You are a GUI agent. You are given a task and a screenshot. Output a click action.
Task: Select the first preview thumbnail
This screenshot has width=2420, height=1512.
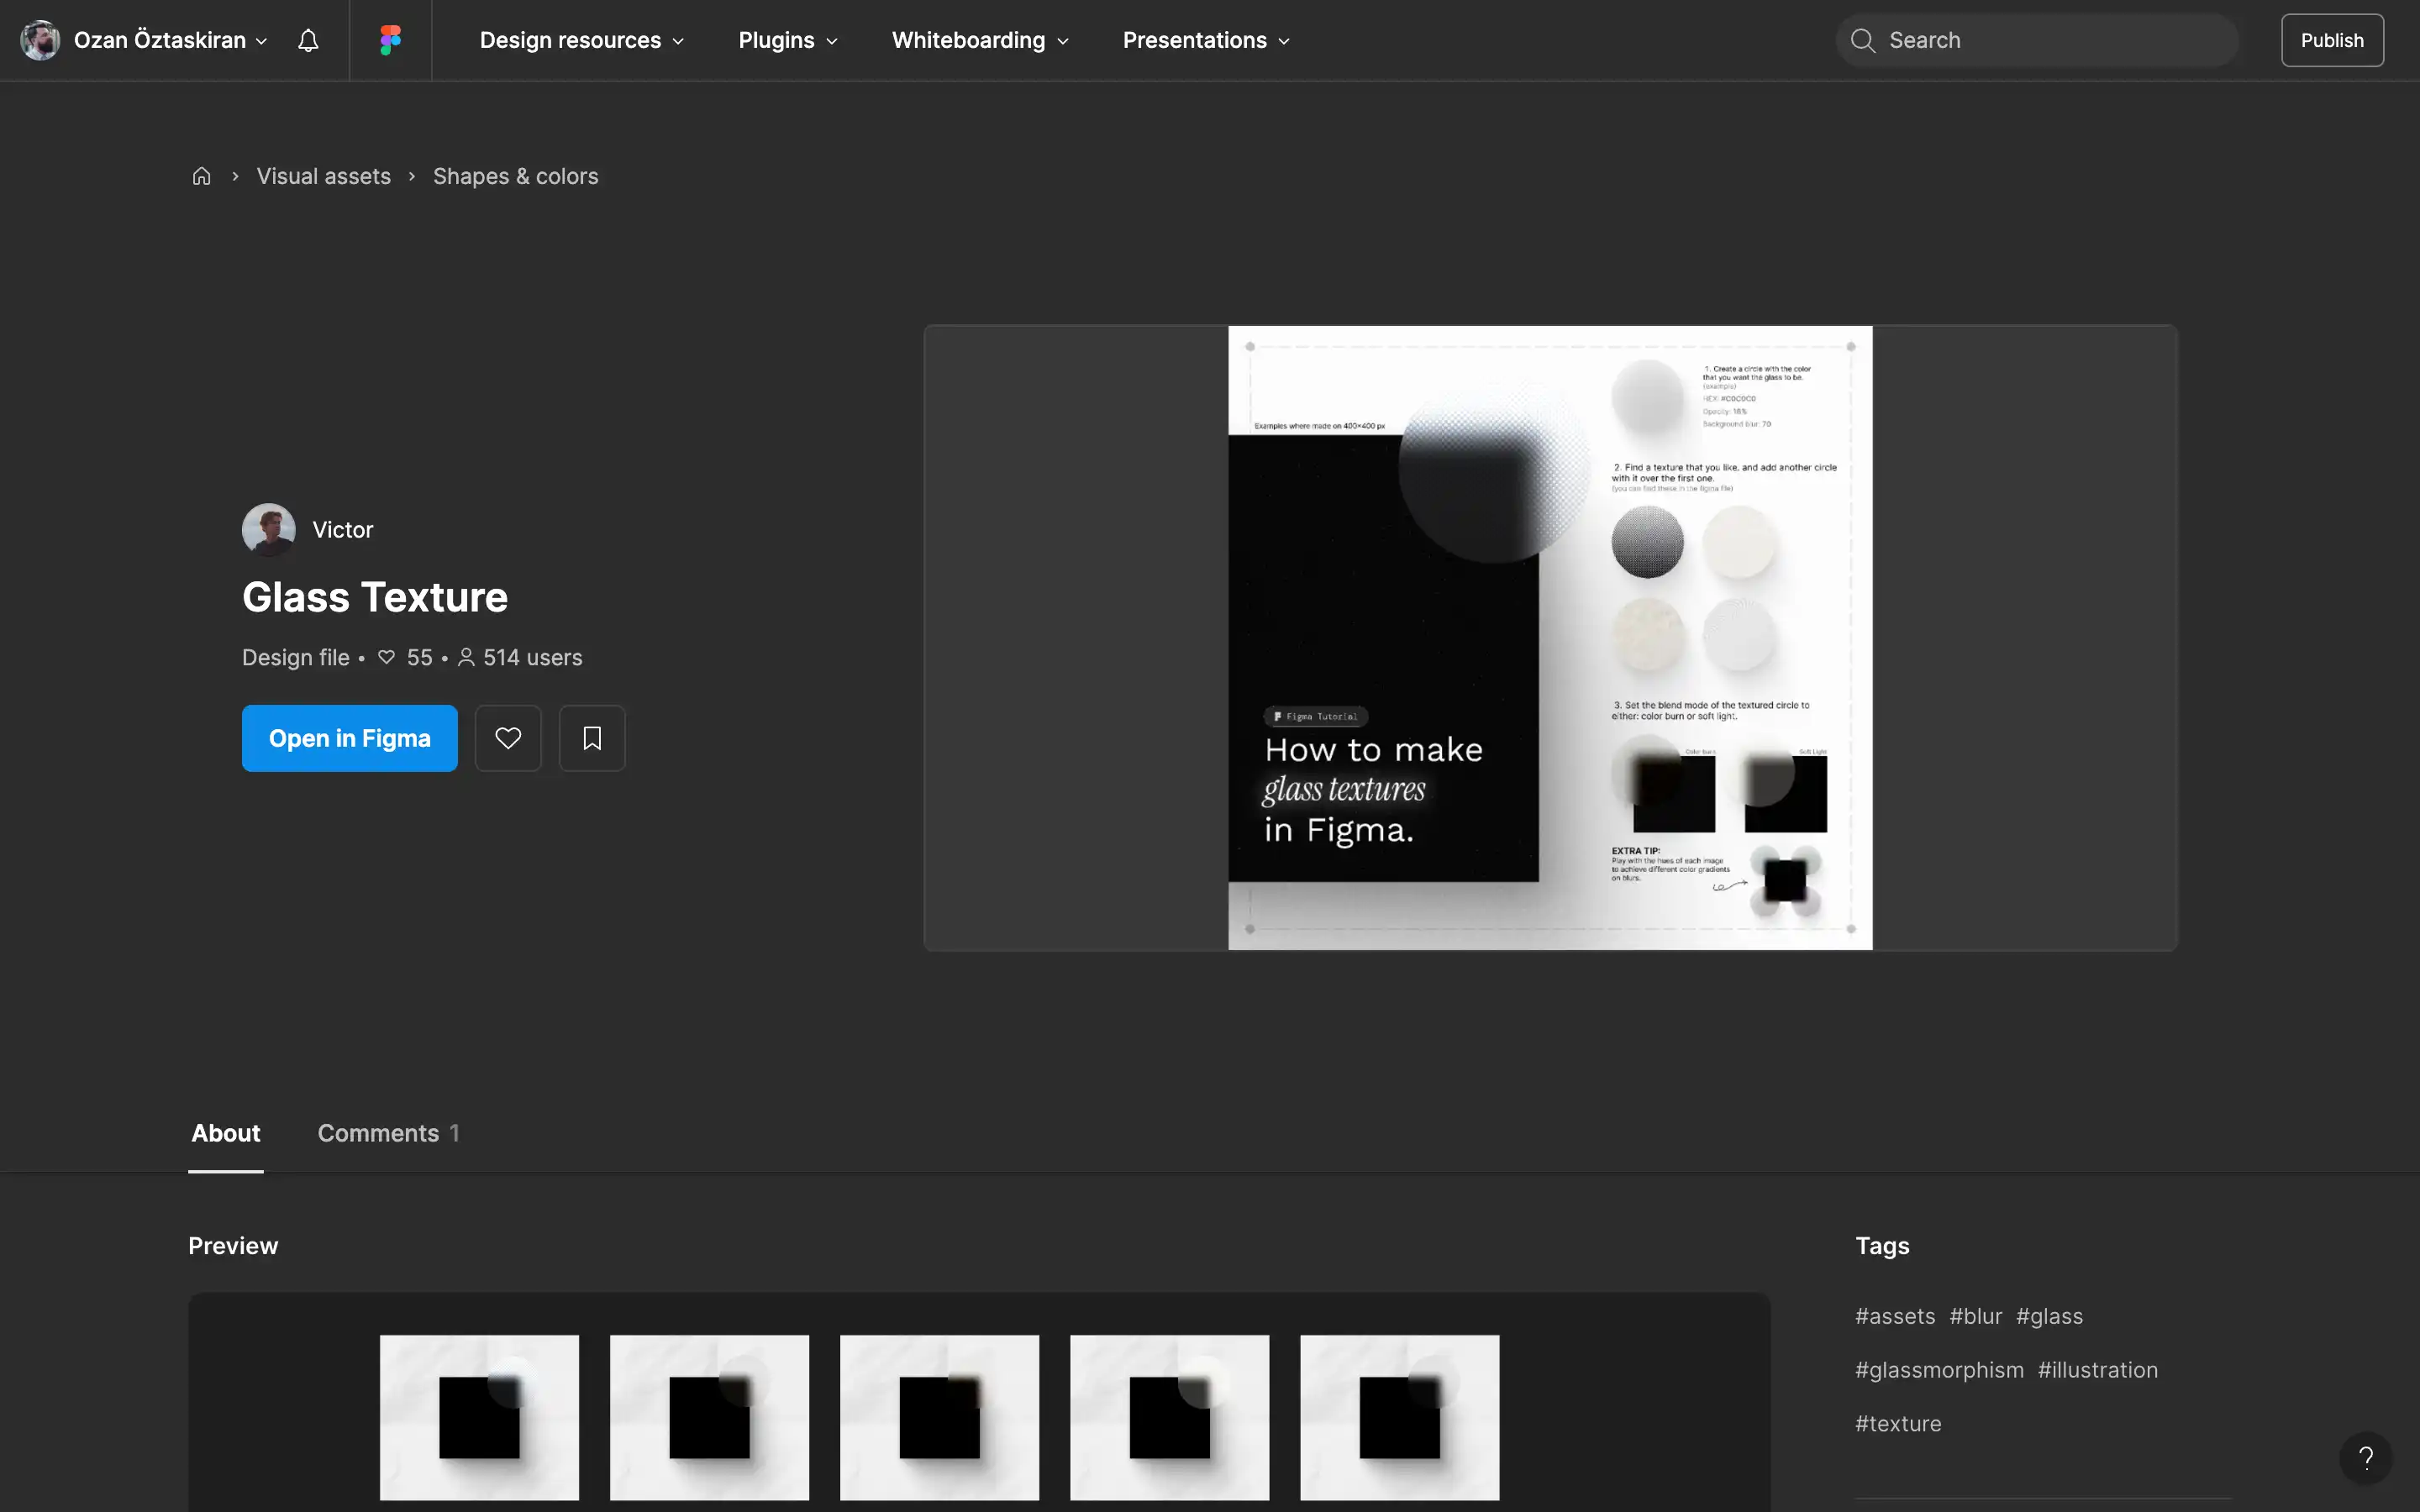(x=479, y=1417)
